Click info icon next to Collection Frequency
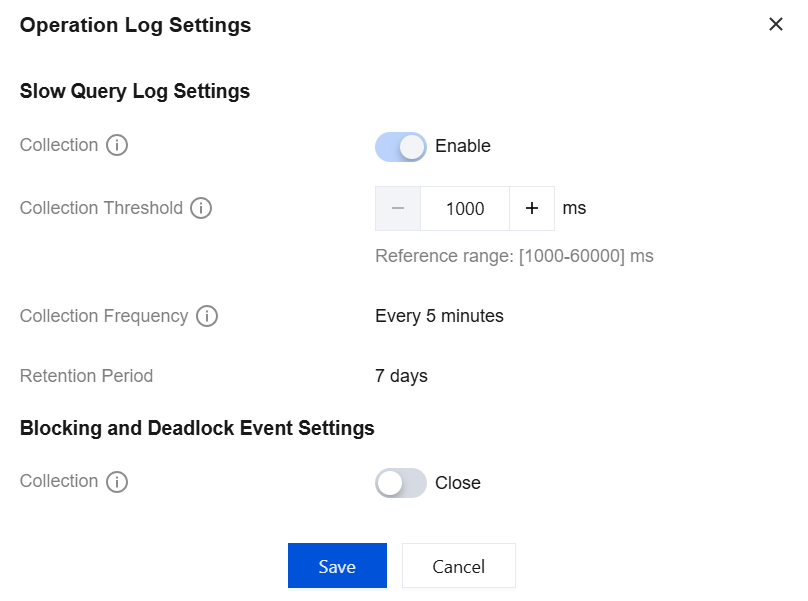Screen dimensions: 808x601 pos(207,317)
